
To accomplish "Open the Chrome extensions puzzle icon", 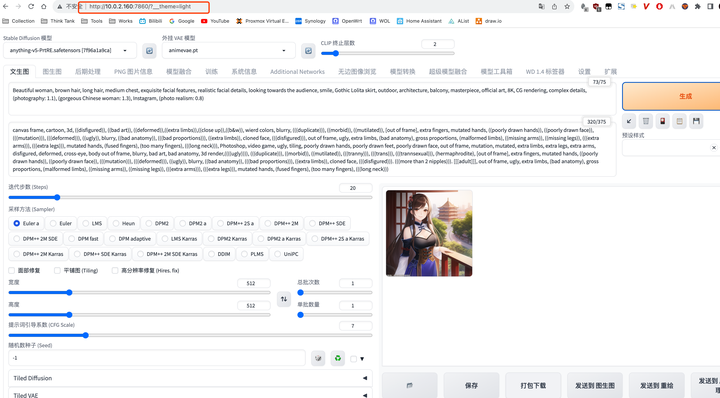I will [x=698, y=6].
